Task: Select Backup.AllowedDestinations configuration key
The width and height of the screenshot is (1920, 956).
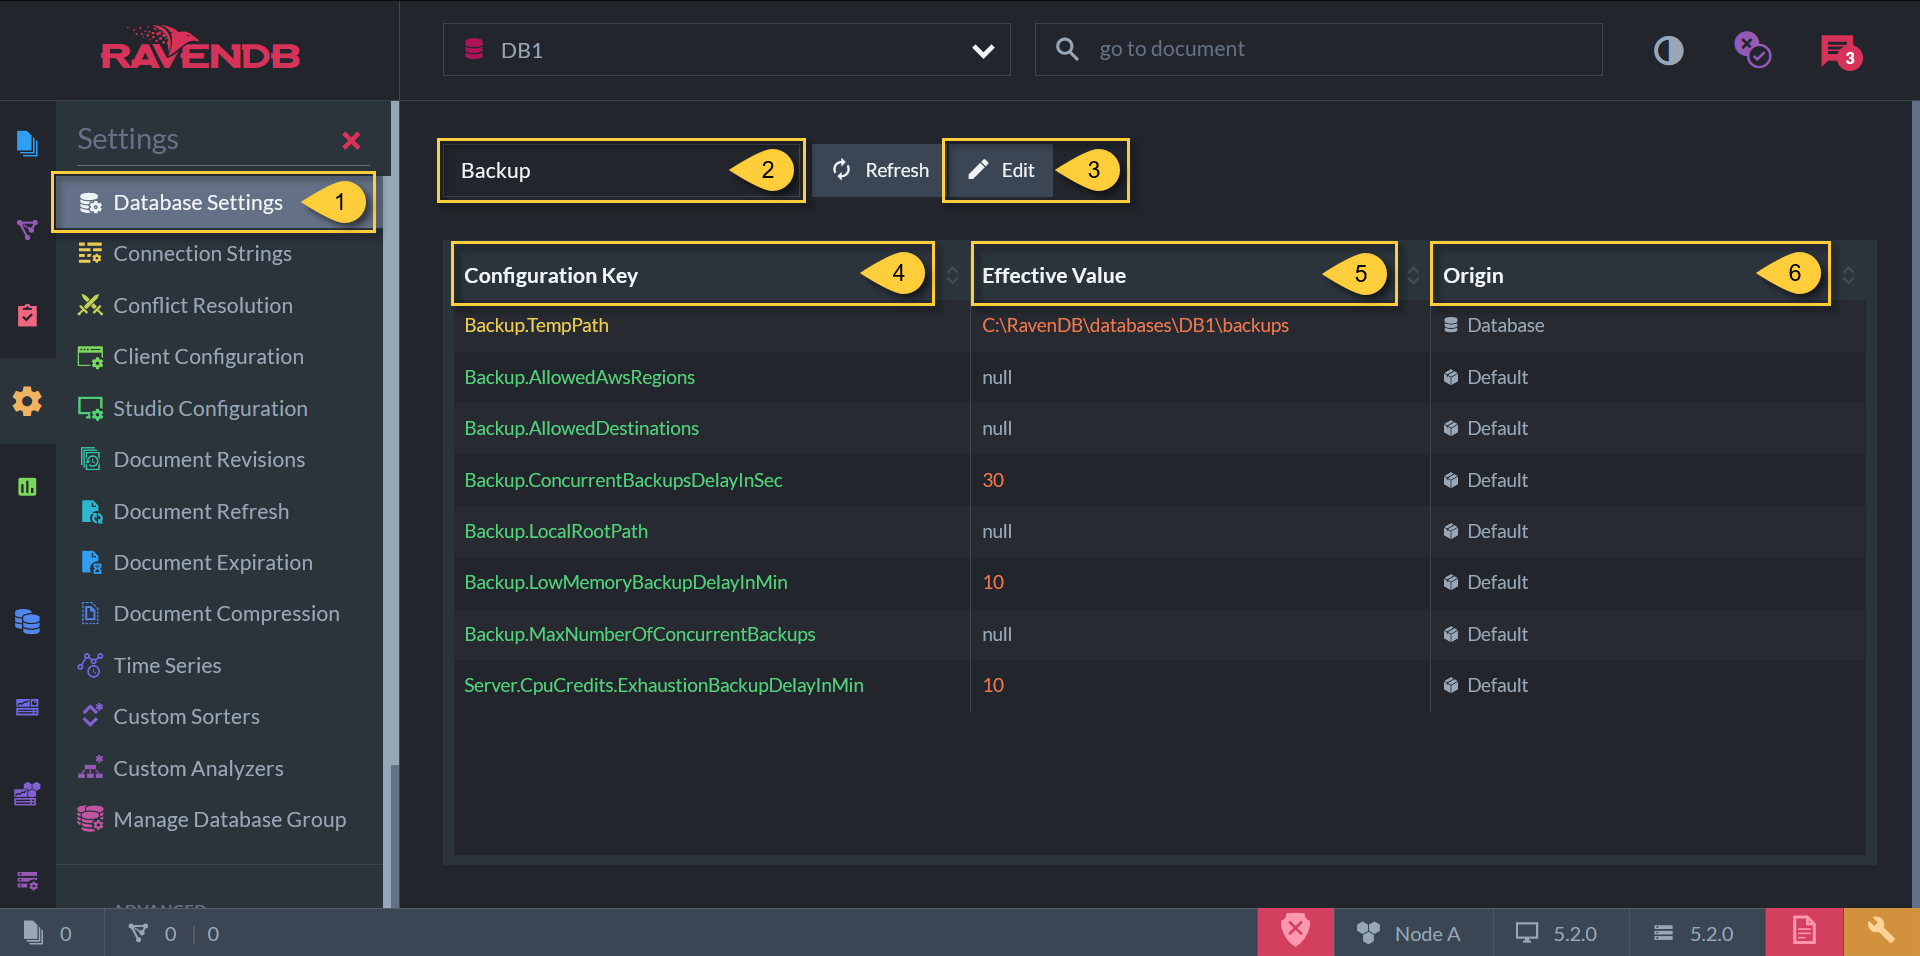Action: (581, 428)
